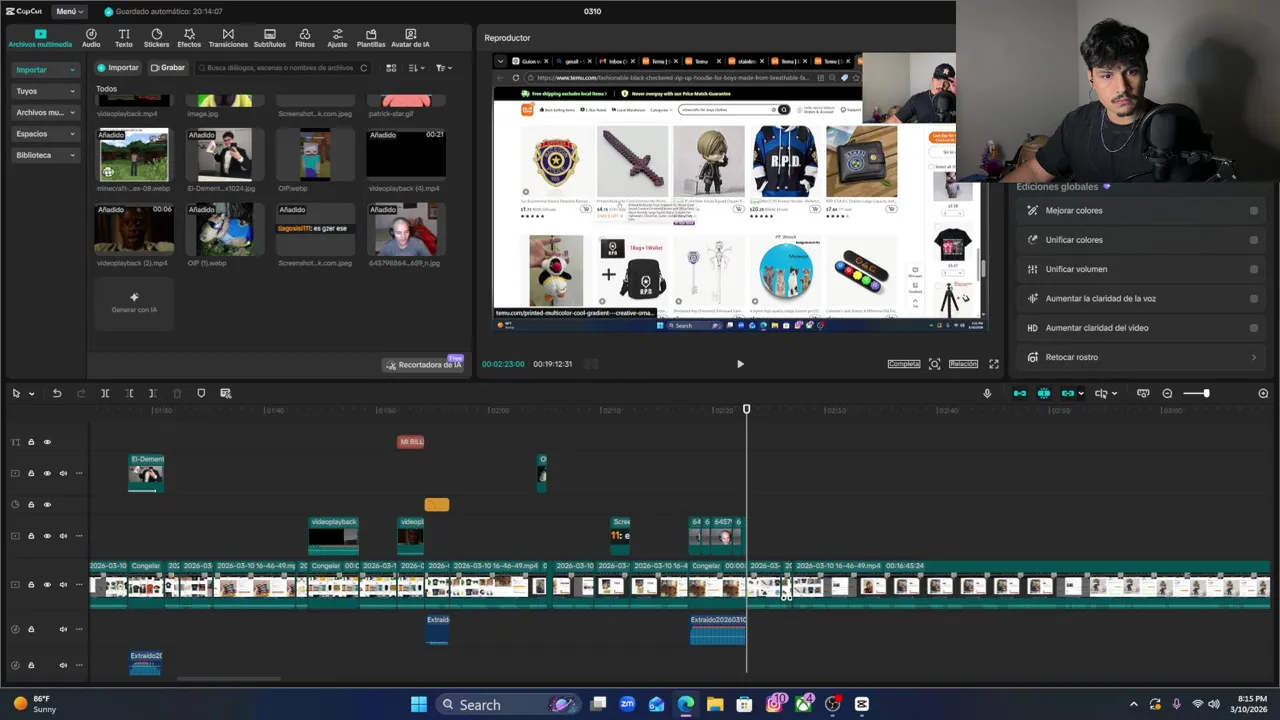This screenshot has width=1280, height=720.
Task: Open the Ajuste panel
Action: tap(337, 38)
